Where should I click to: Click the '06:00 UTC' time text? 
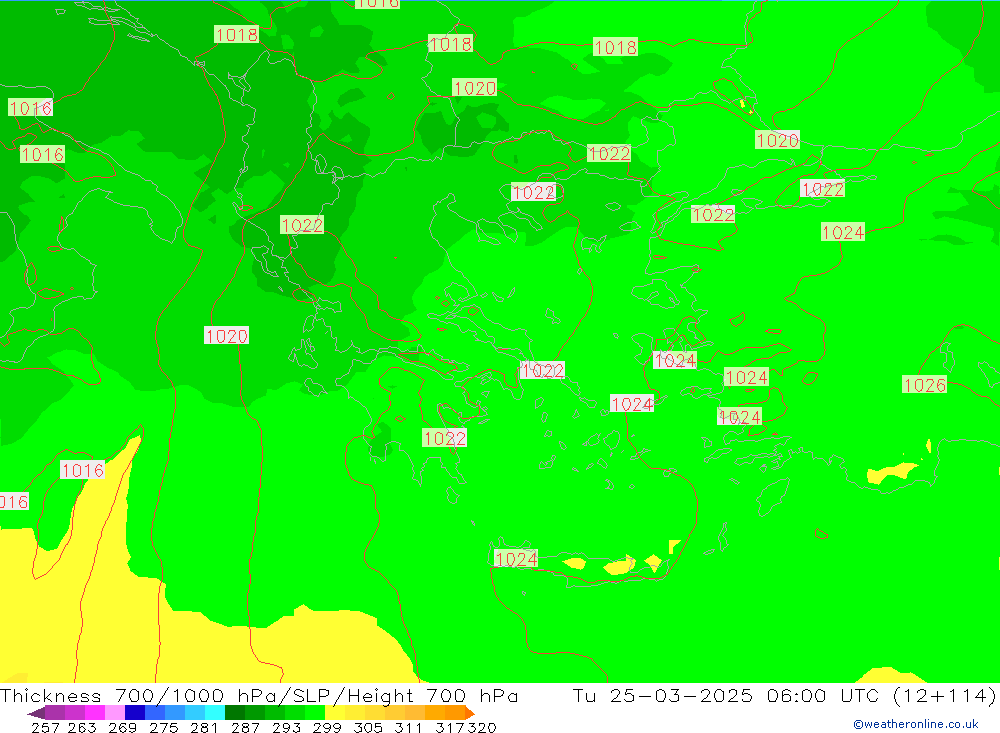click(x=823, y=695)
